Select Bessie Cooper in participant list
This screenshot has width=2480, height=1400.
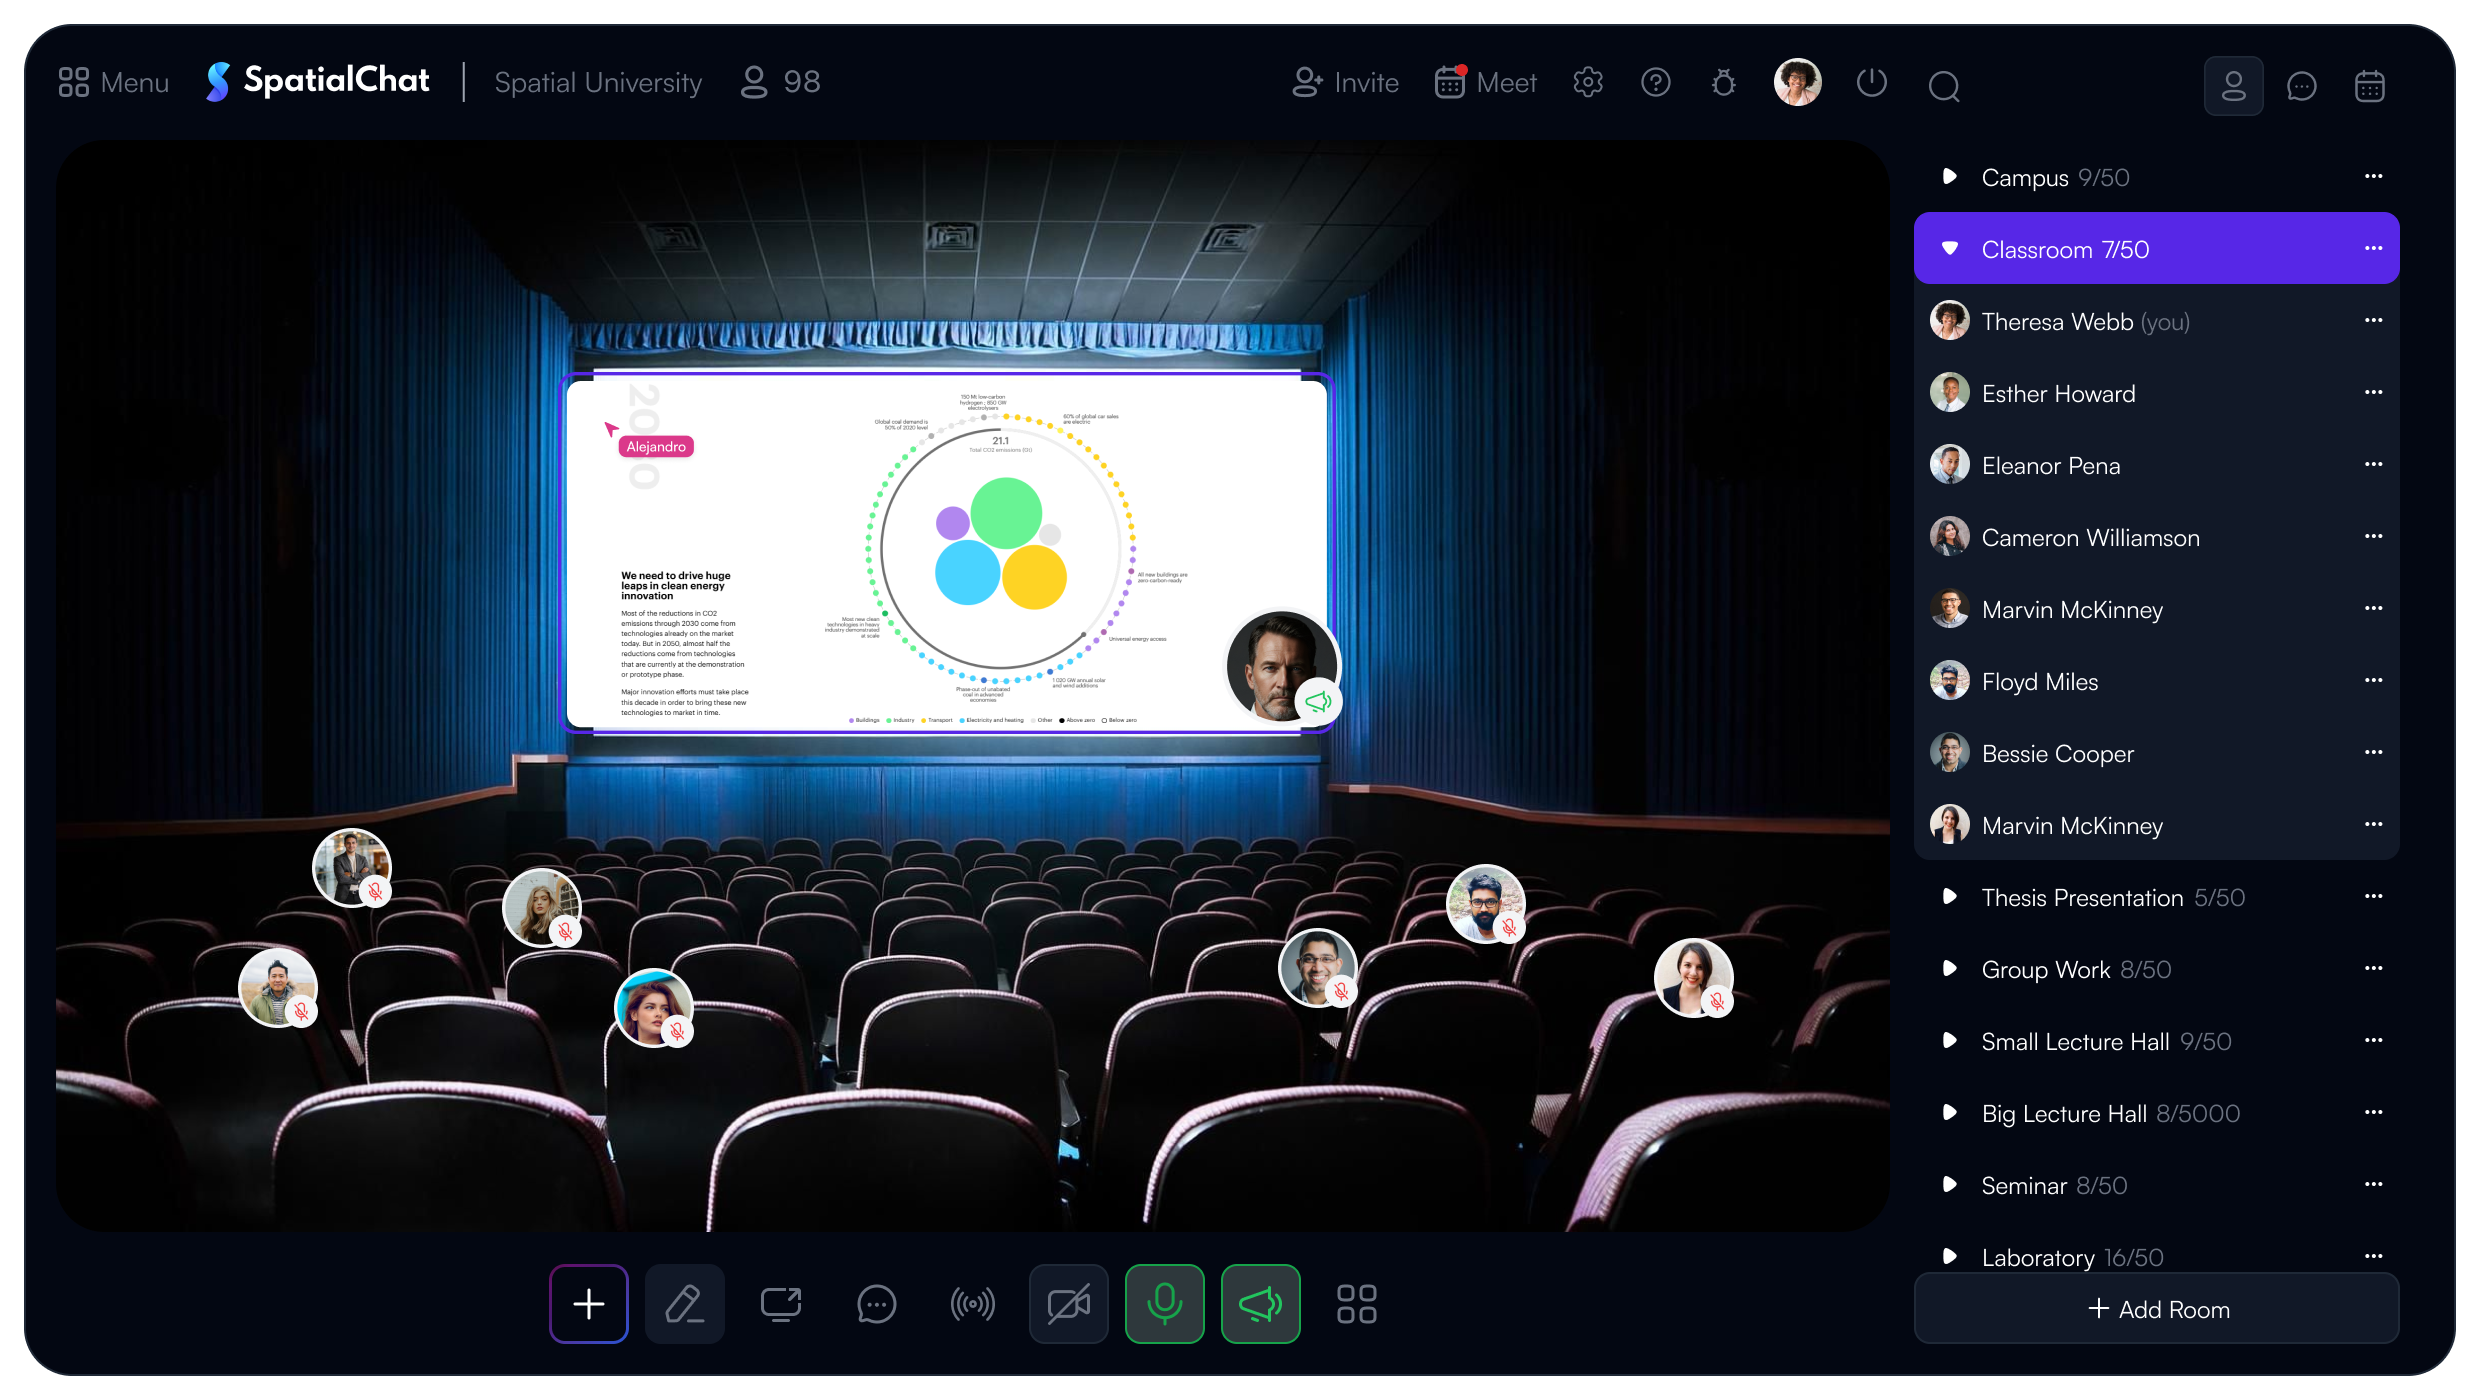pyautogui.click(x=2156, y=753)
